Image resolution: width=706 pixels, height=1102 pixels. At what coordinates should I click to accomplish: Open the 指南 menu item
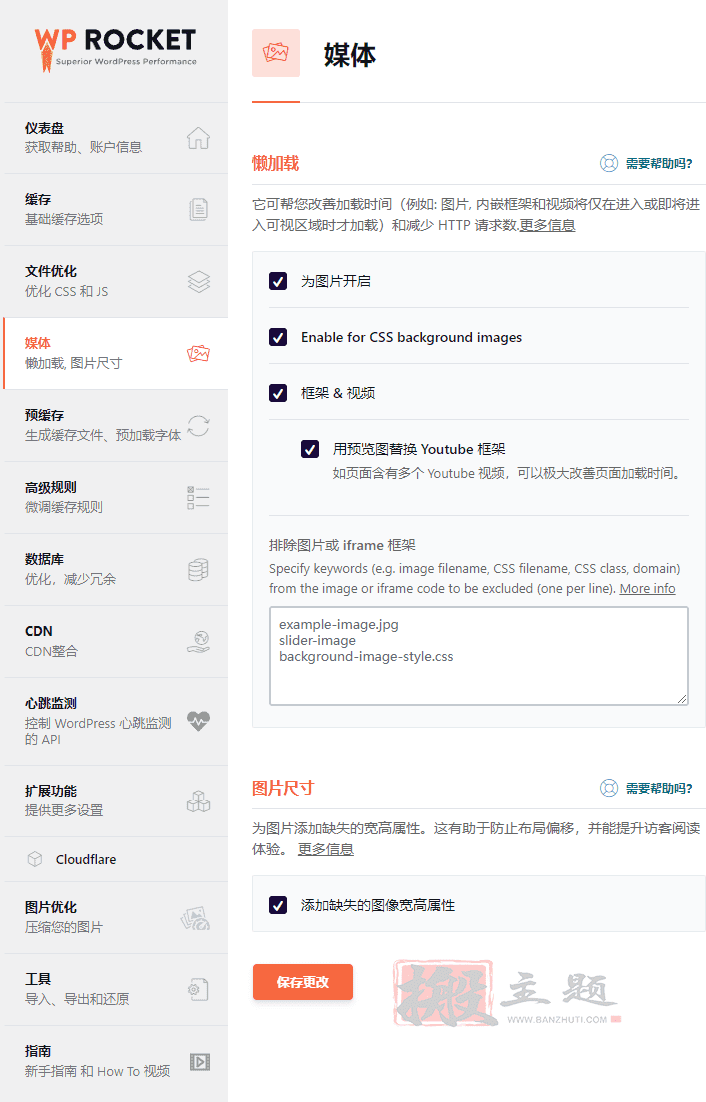click(116, 1062)
